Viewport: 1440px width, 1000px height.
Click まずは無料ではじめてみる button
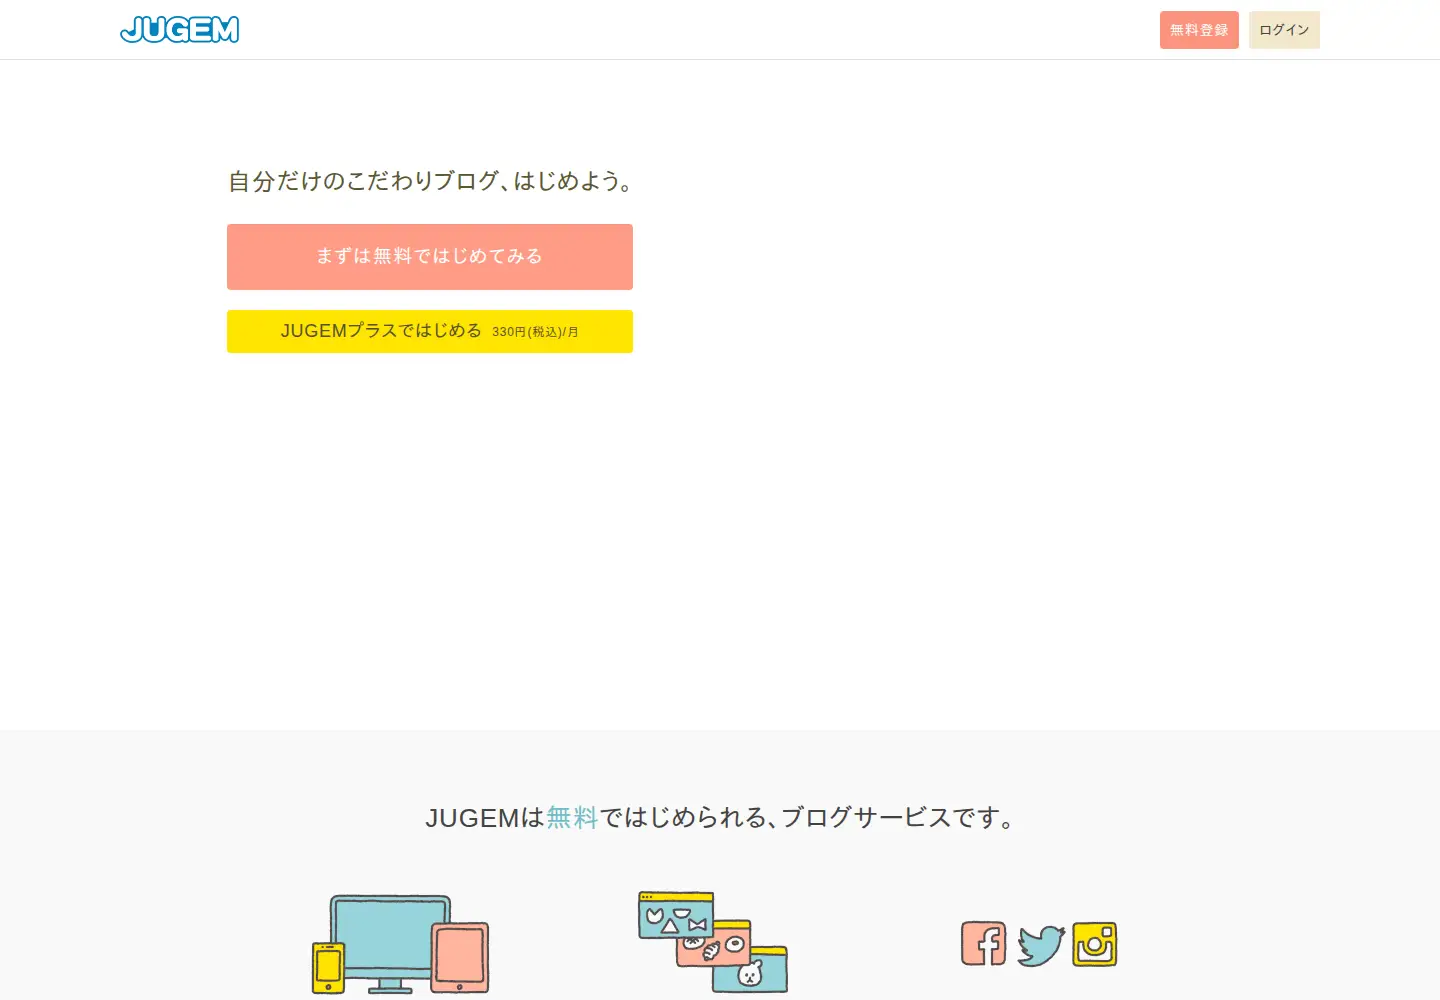430,257
